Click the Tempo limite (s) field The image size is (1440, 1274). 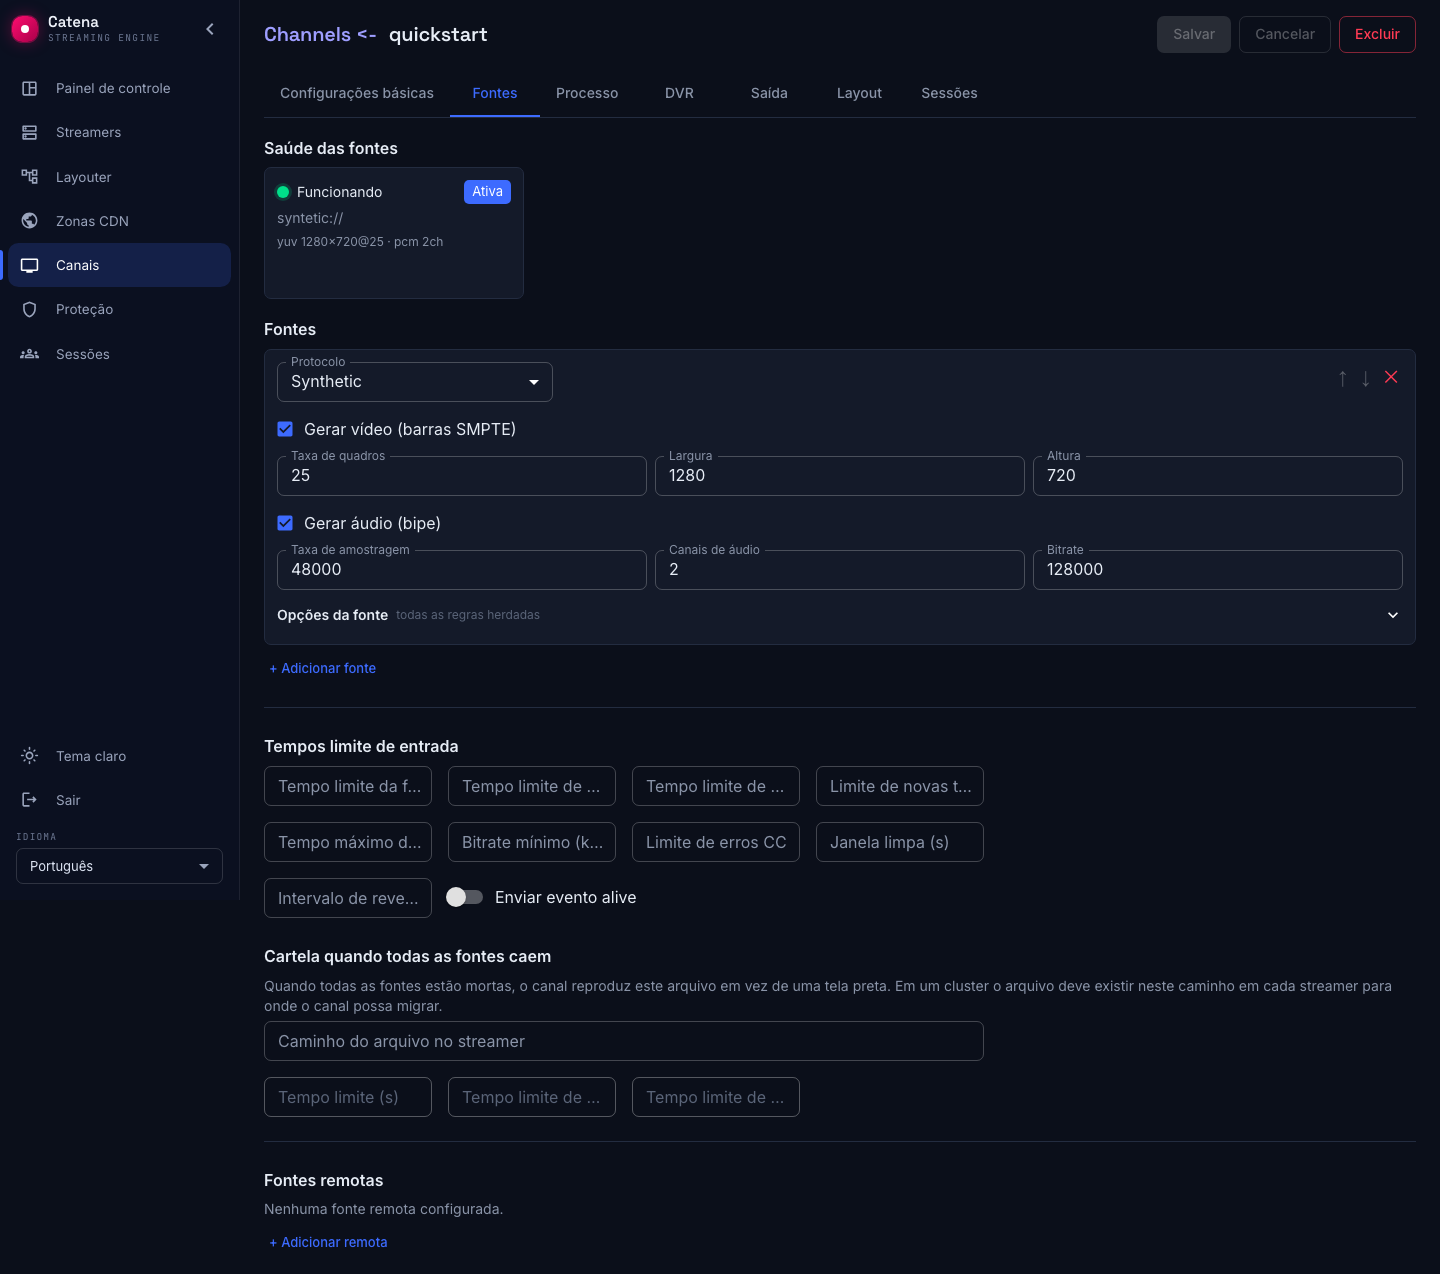348,1097
